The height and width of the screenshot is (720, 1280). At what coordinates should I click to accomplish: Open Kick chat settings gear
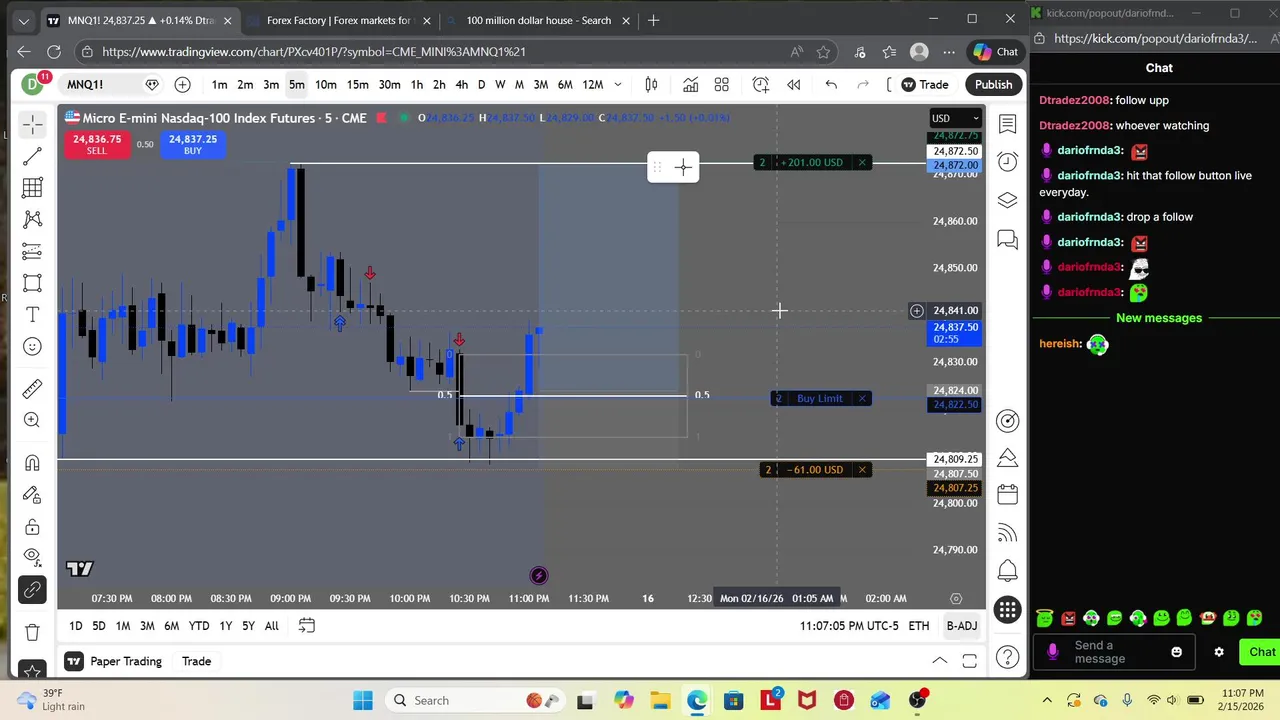tap(1218, 652)
